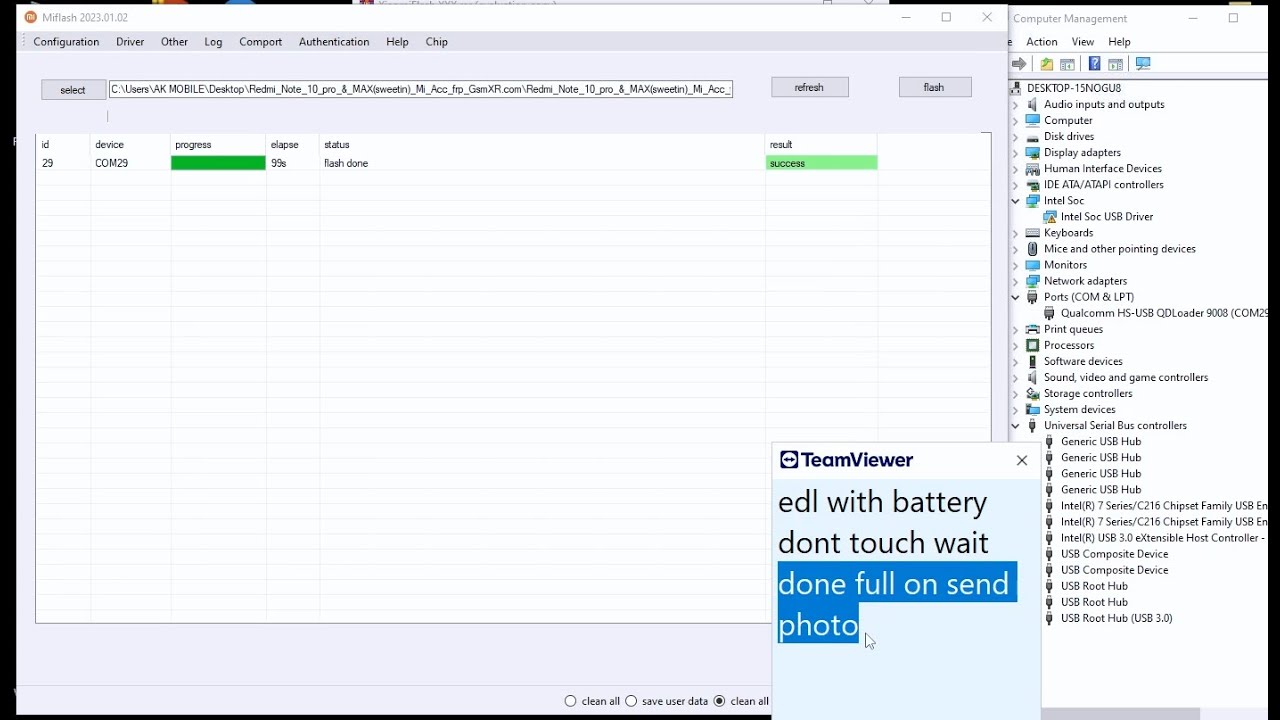The width and height of the screenshot is (1280, 720).
Task: Select the 'save user data' radio button
Action: tap(631, 701)
